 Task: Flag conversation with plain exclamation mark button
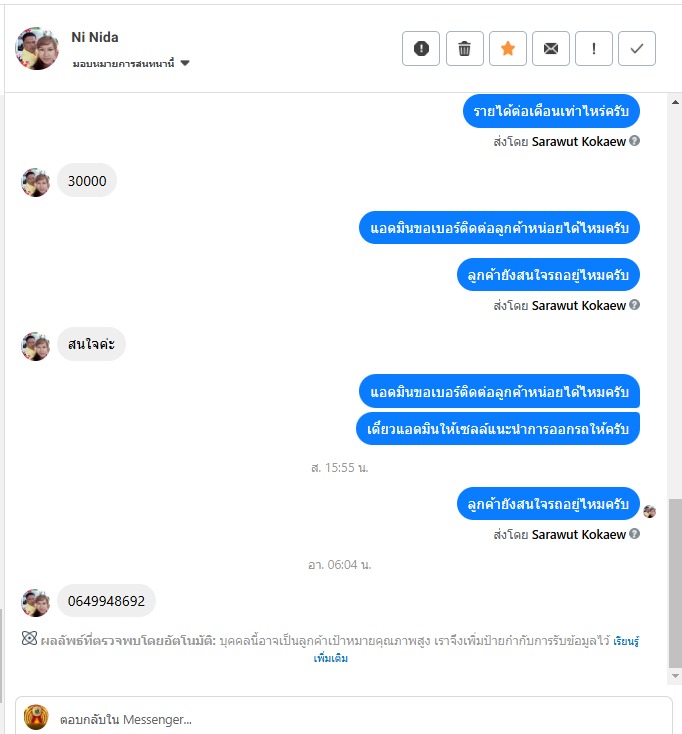click(594, 49)
